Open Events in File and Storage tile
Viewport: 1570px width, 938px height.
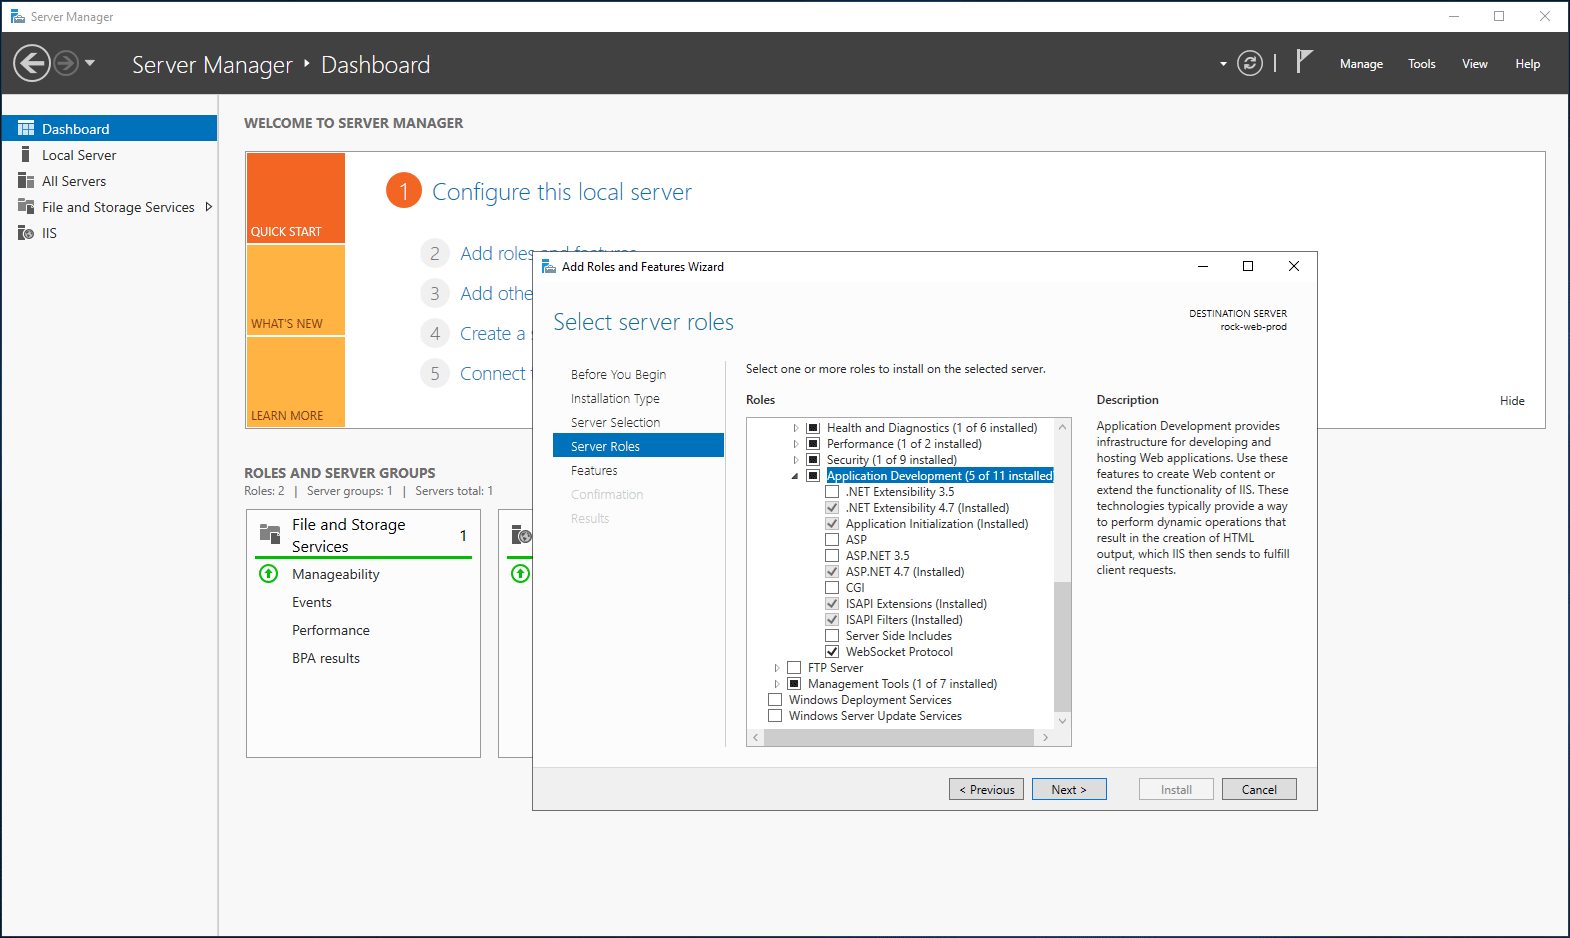[x=311, y=602]
